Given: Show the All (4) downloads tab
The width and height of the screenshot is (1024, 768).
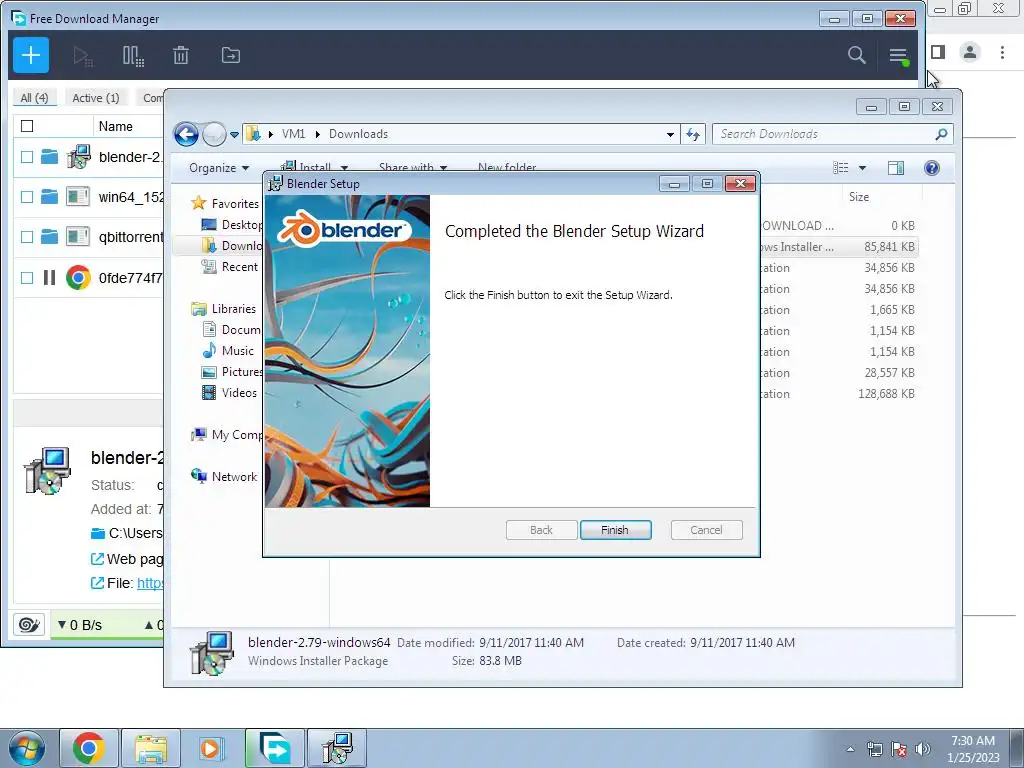Looking at the screenshot, I should click(x=35, y=97).
